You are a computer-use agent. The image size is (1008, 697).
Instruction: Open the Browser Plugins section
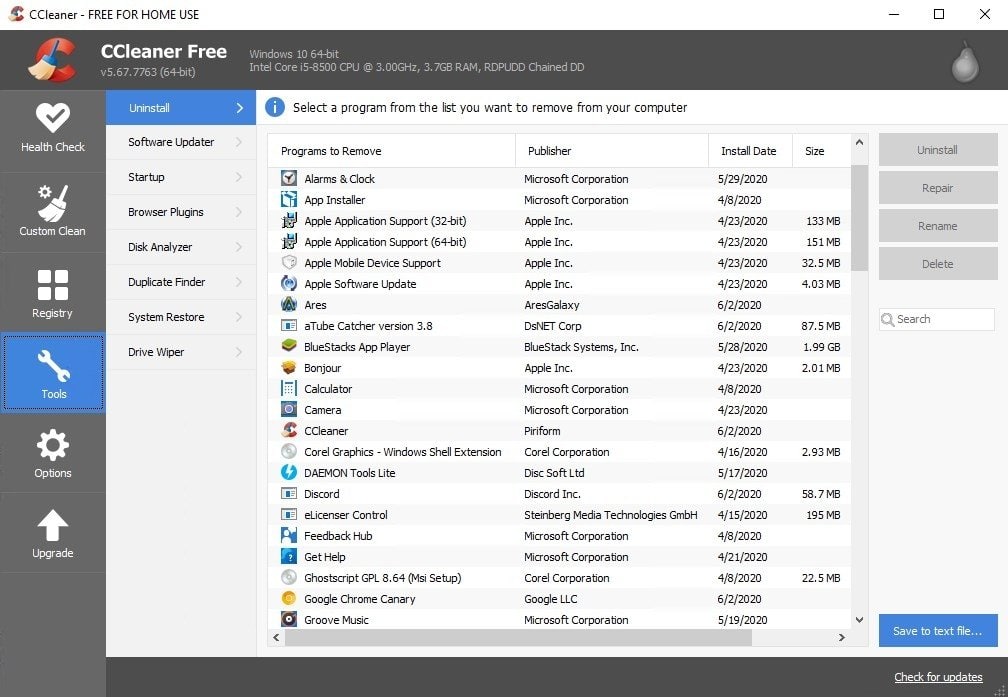[165, 212]
